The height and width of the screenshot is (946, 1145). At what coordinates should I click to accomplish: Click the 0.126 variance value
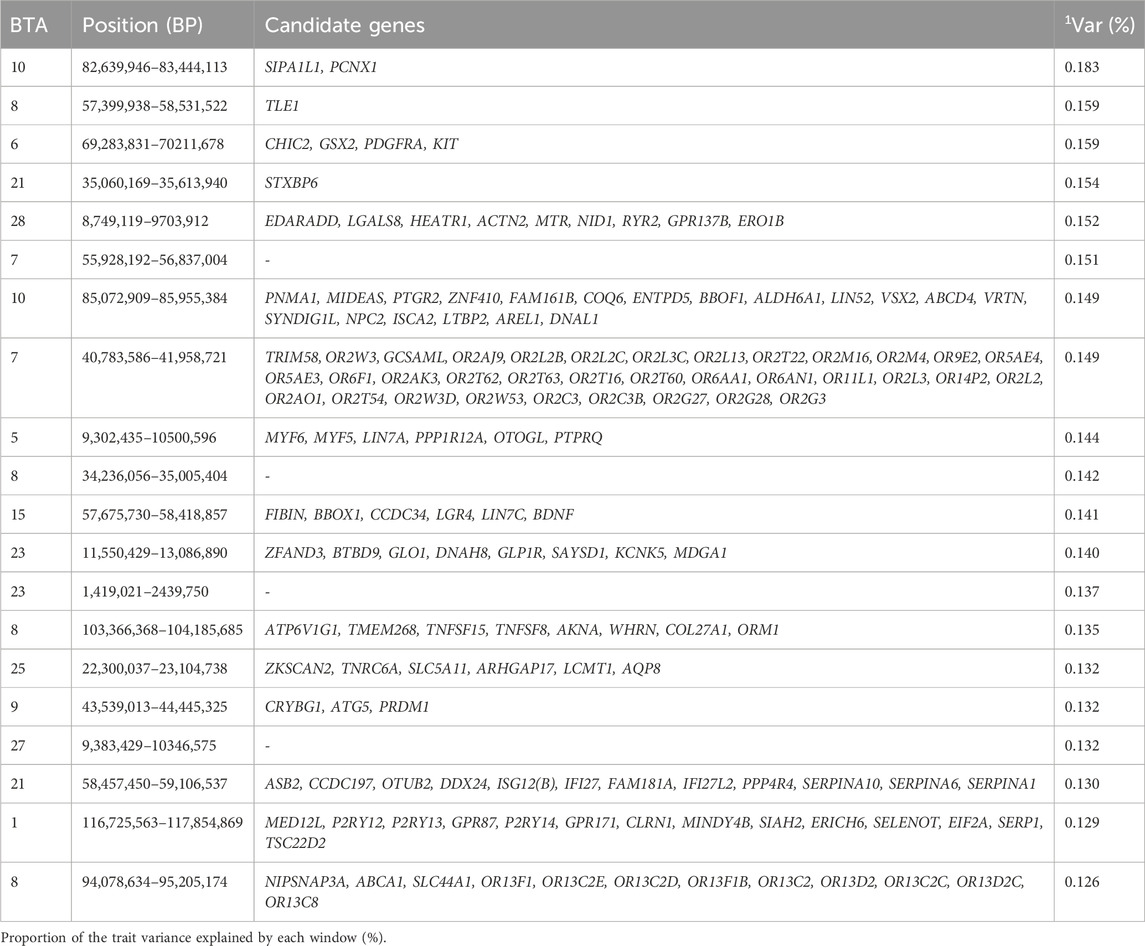1081,882
